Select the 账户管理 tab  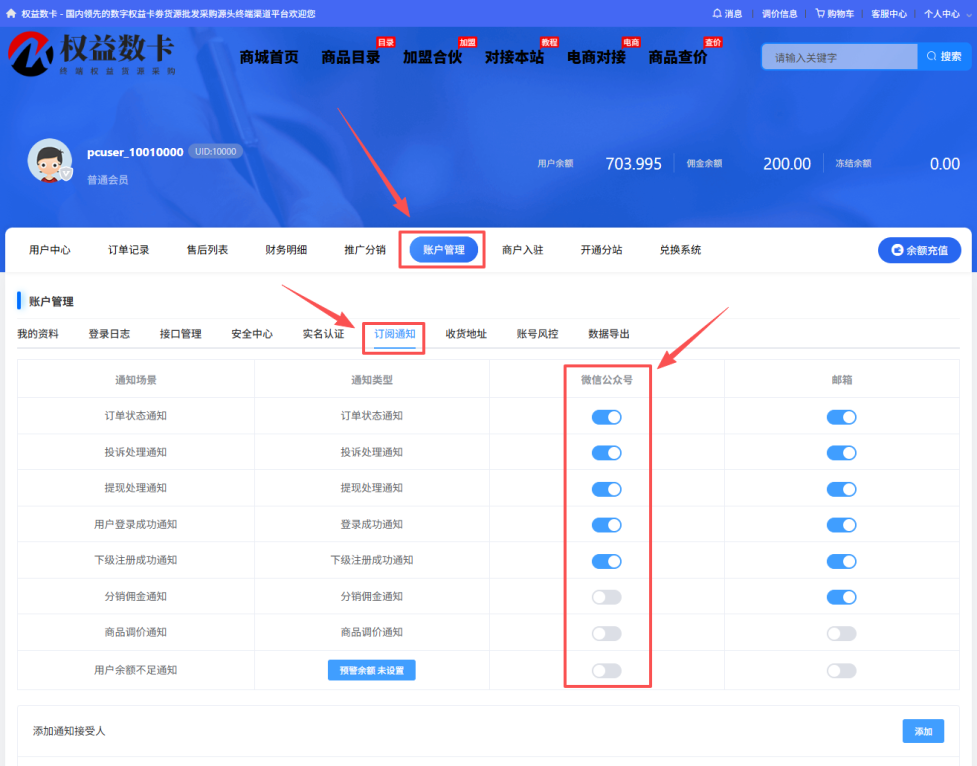pyautogui.click(x=444, y=250)
